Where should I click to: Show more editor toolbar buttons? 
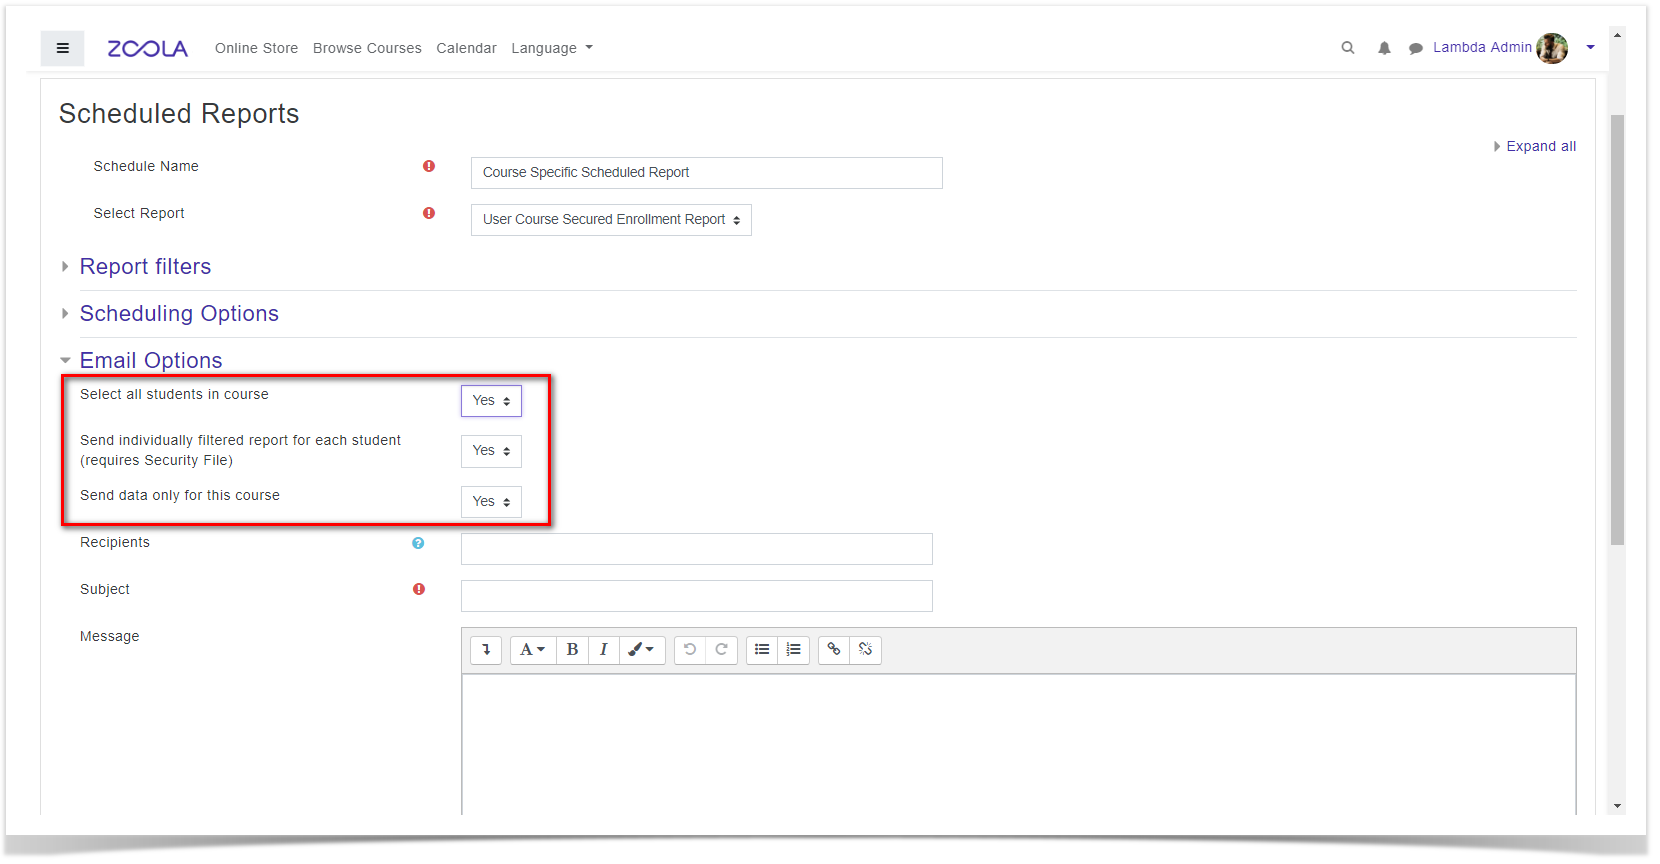pyautogui.click(x=486, y=650)
